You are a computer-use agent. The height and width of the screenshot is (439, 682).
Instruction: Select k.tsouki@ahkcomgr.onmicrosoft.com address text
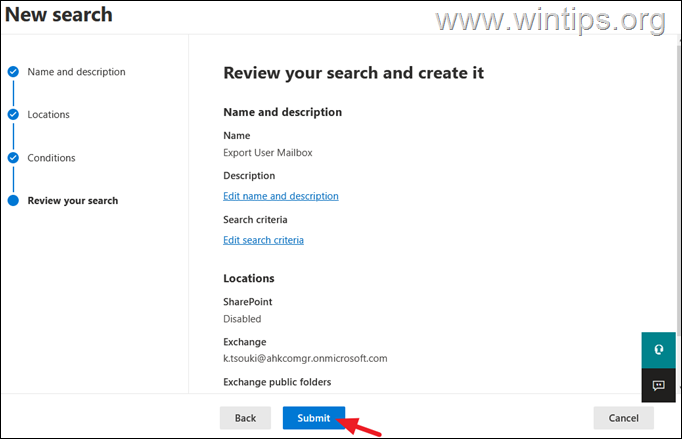(305, 359)
